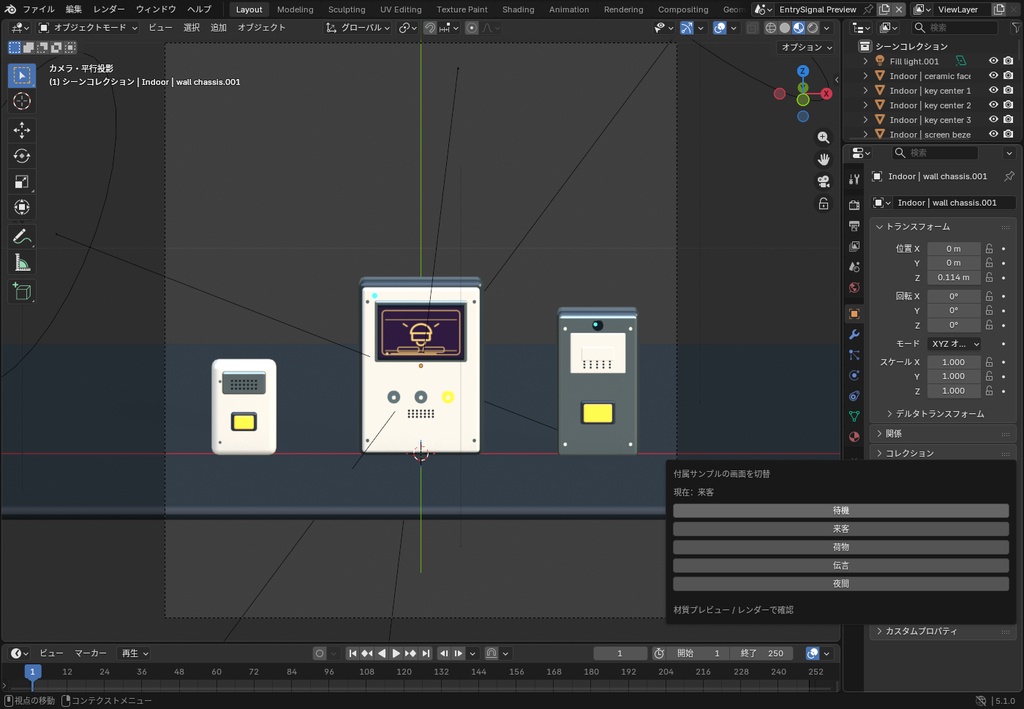The image size is (1024, 709).
Task: Open the Render properties tab
Action: pyautogui.click(x=854, y=205)
